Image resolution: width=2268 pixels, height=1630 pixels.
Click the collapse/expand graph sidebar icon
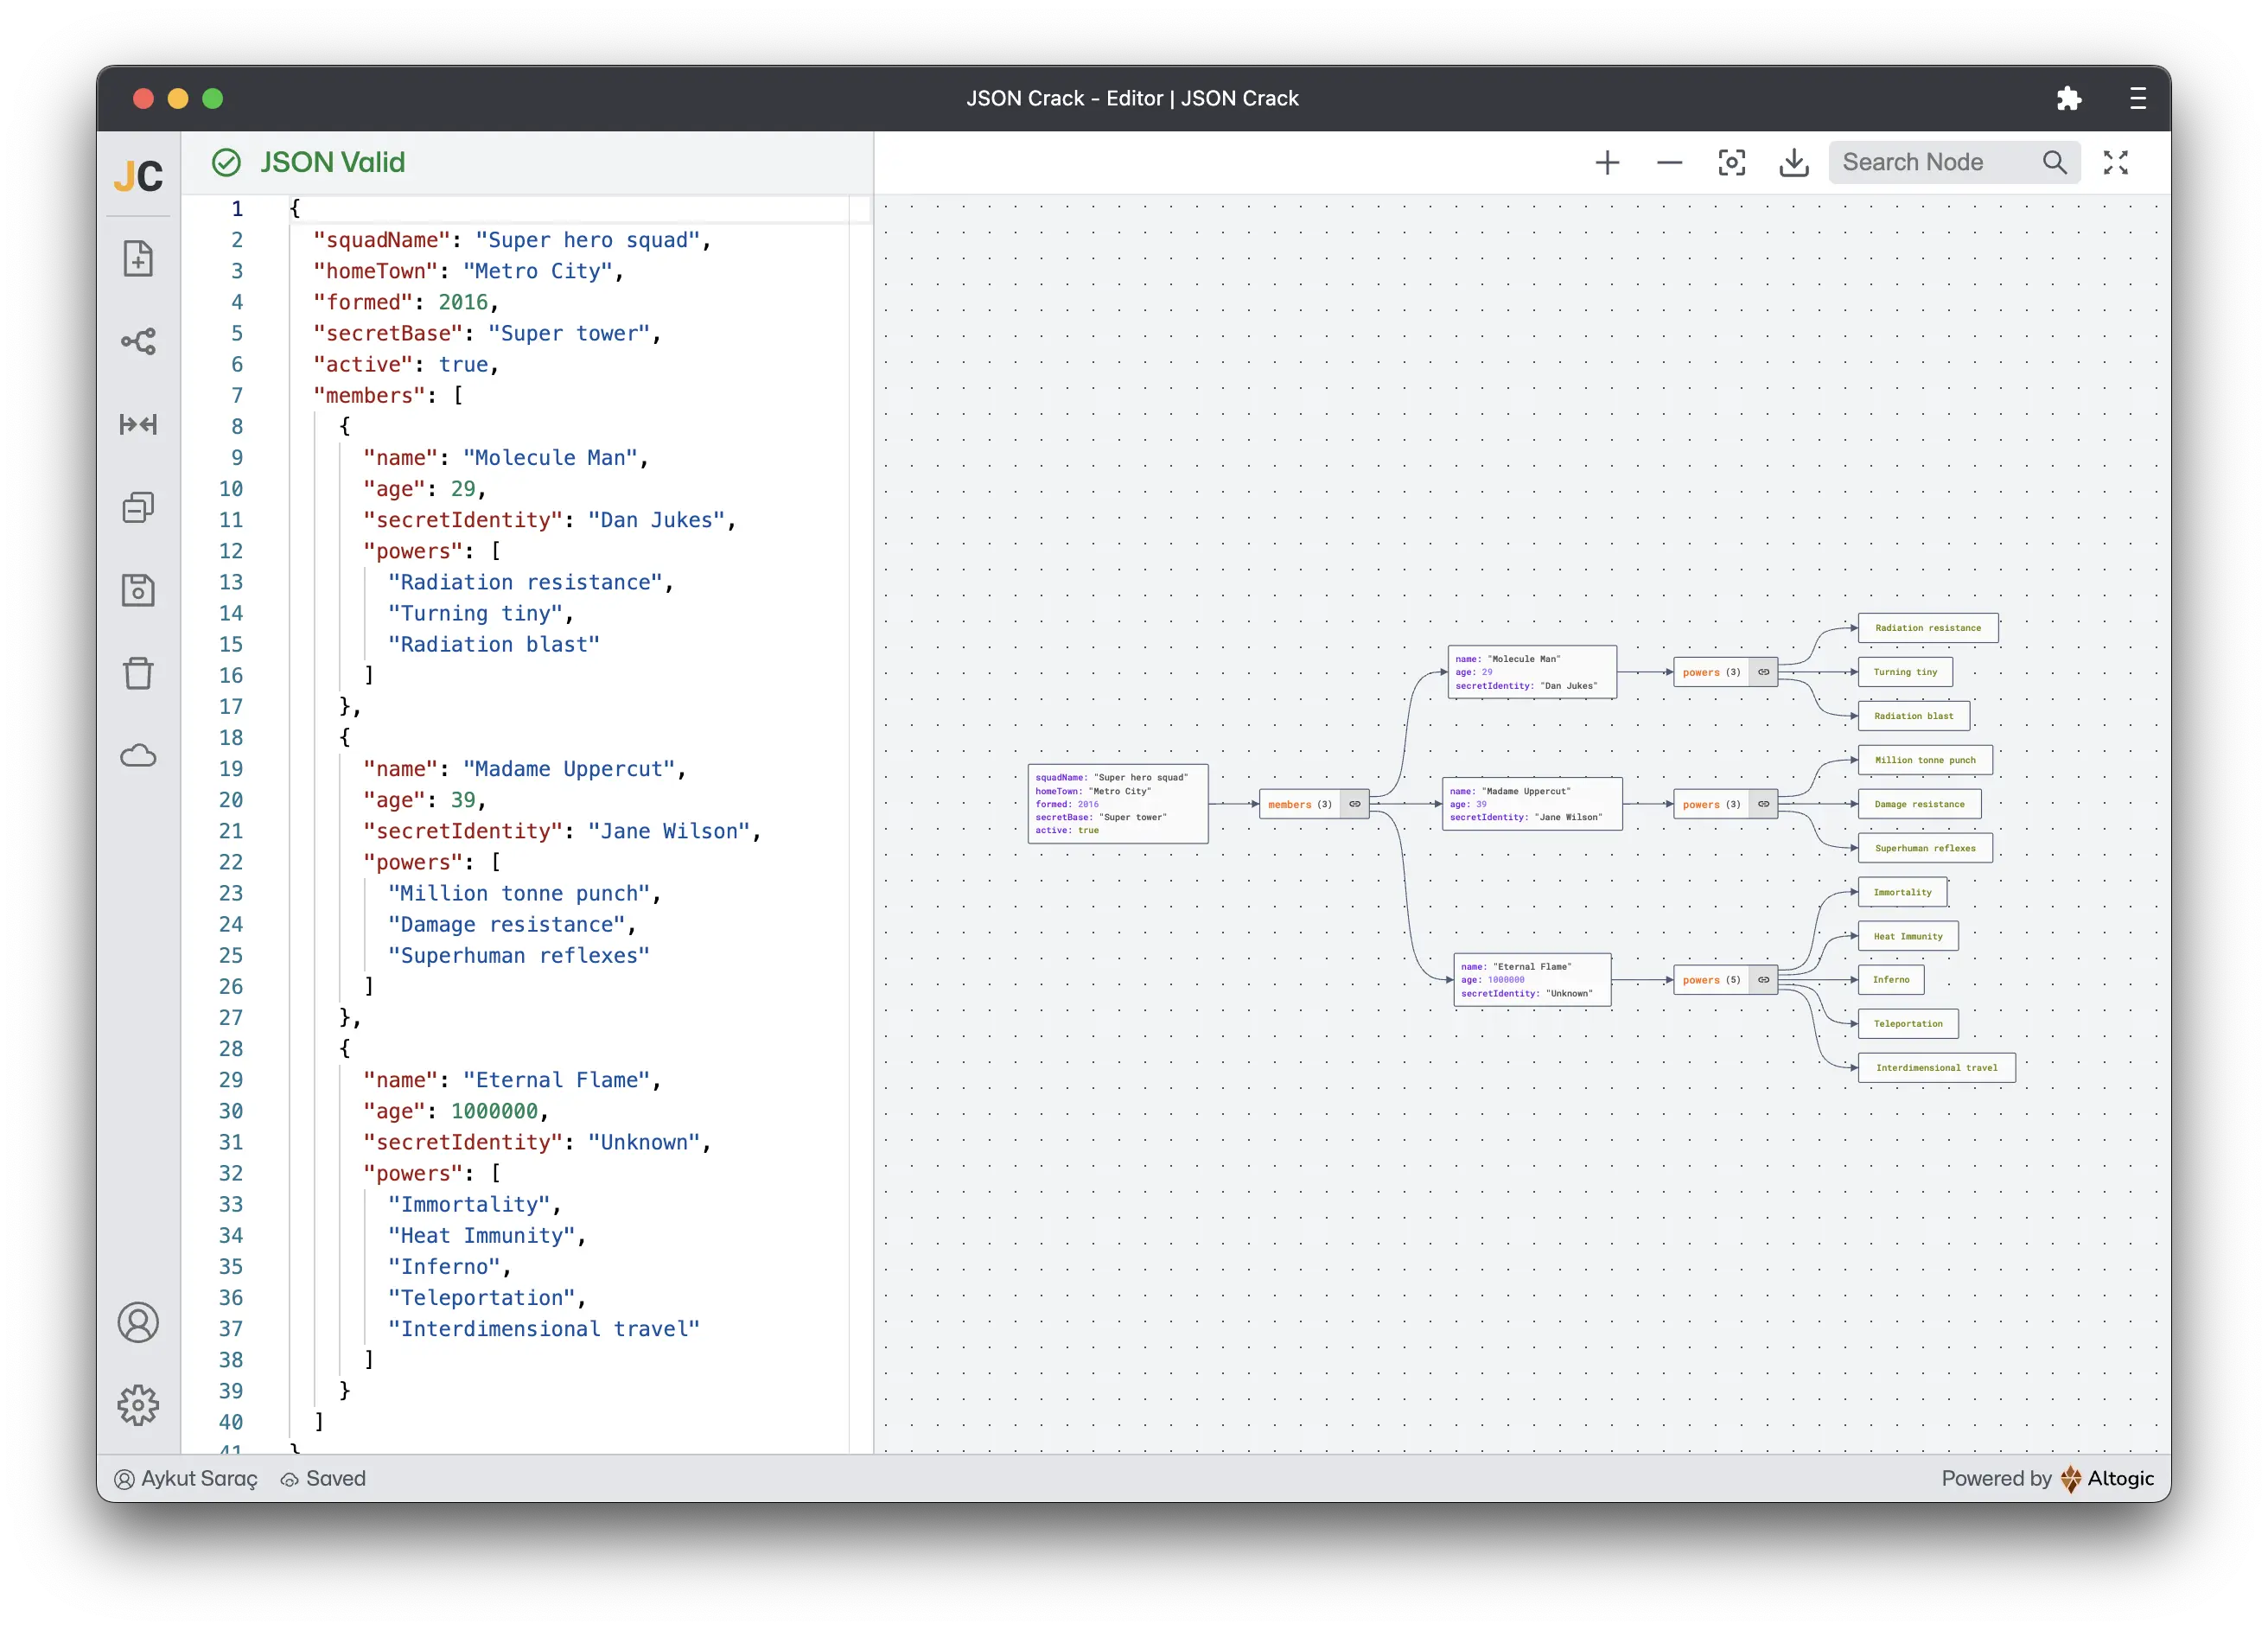coord(138,425)
